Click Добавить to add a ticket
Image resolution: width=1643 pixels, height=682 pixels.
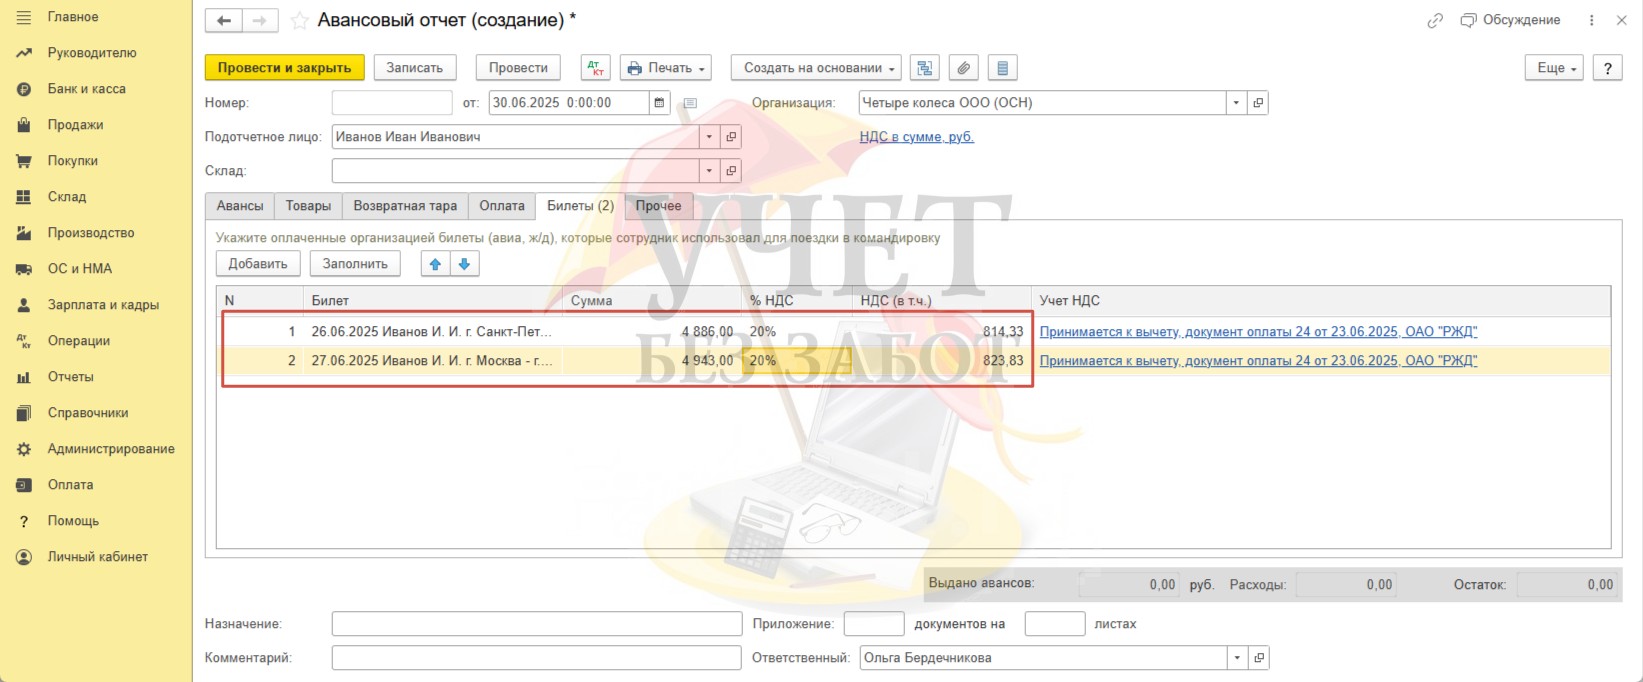258,264
